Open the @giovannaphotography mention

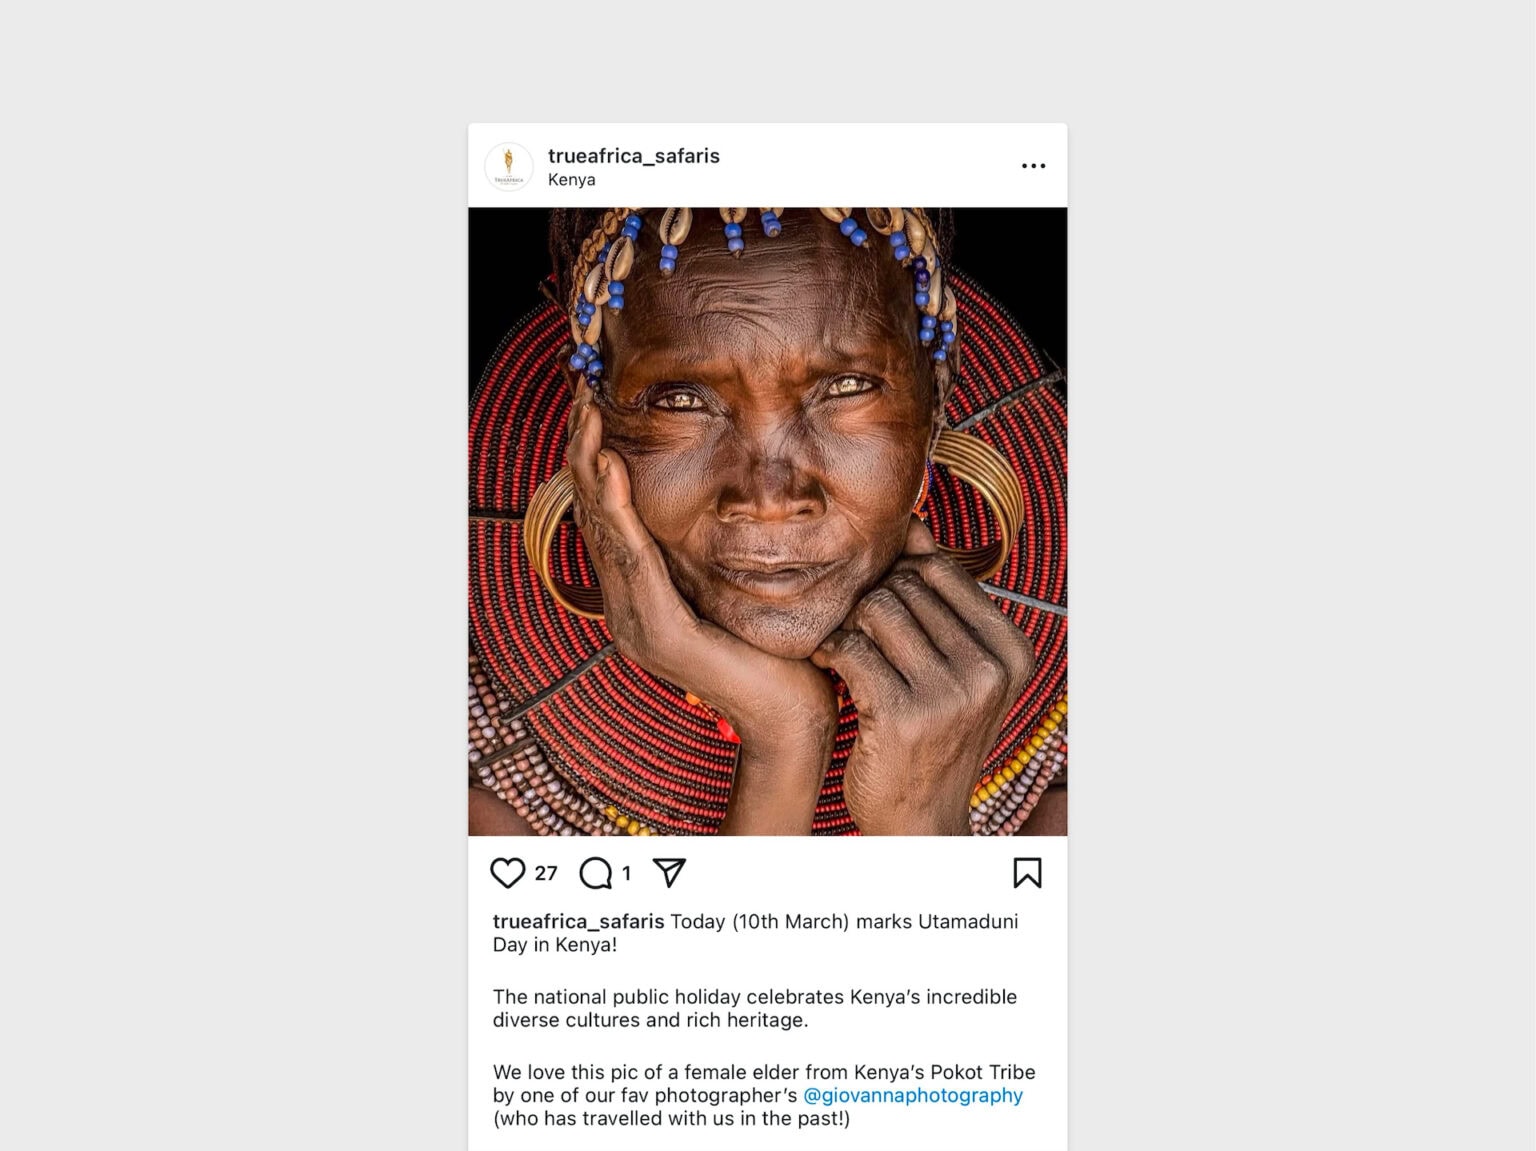(x=913, y=1095)
